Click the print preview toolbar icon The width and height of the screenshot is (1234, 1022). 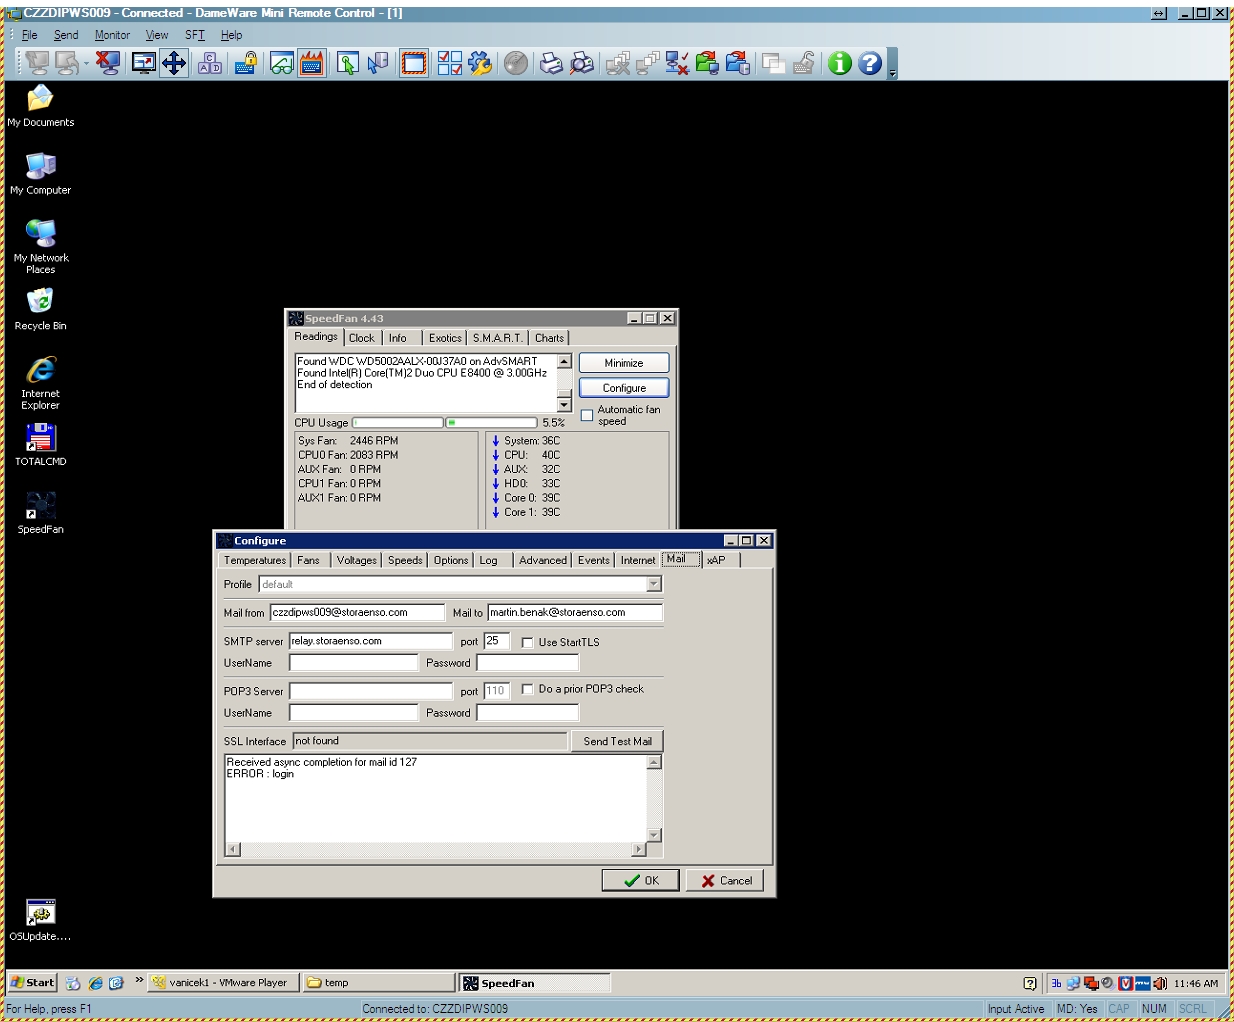[x=582, y=63]
